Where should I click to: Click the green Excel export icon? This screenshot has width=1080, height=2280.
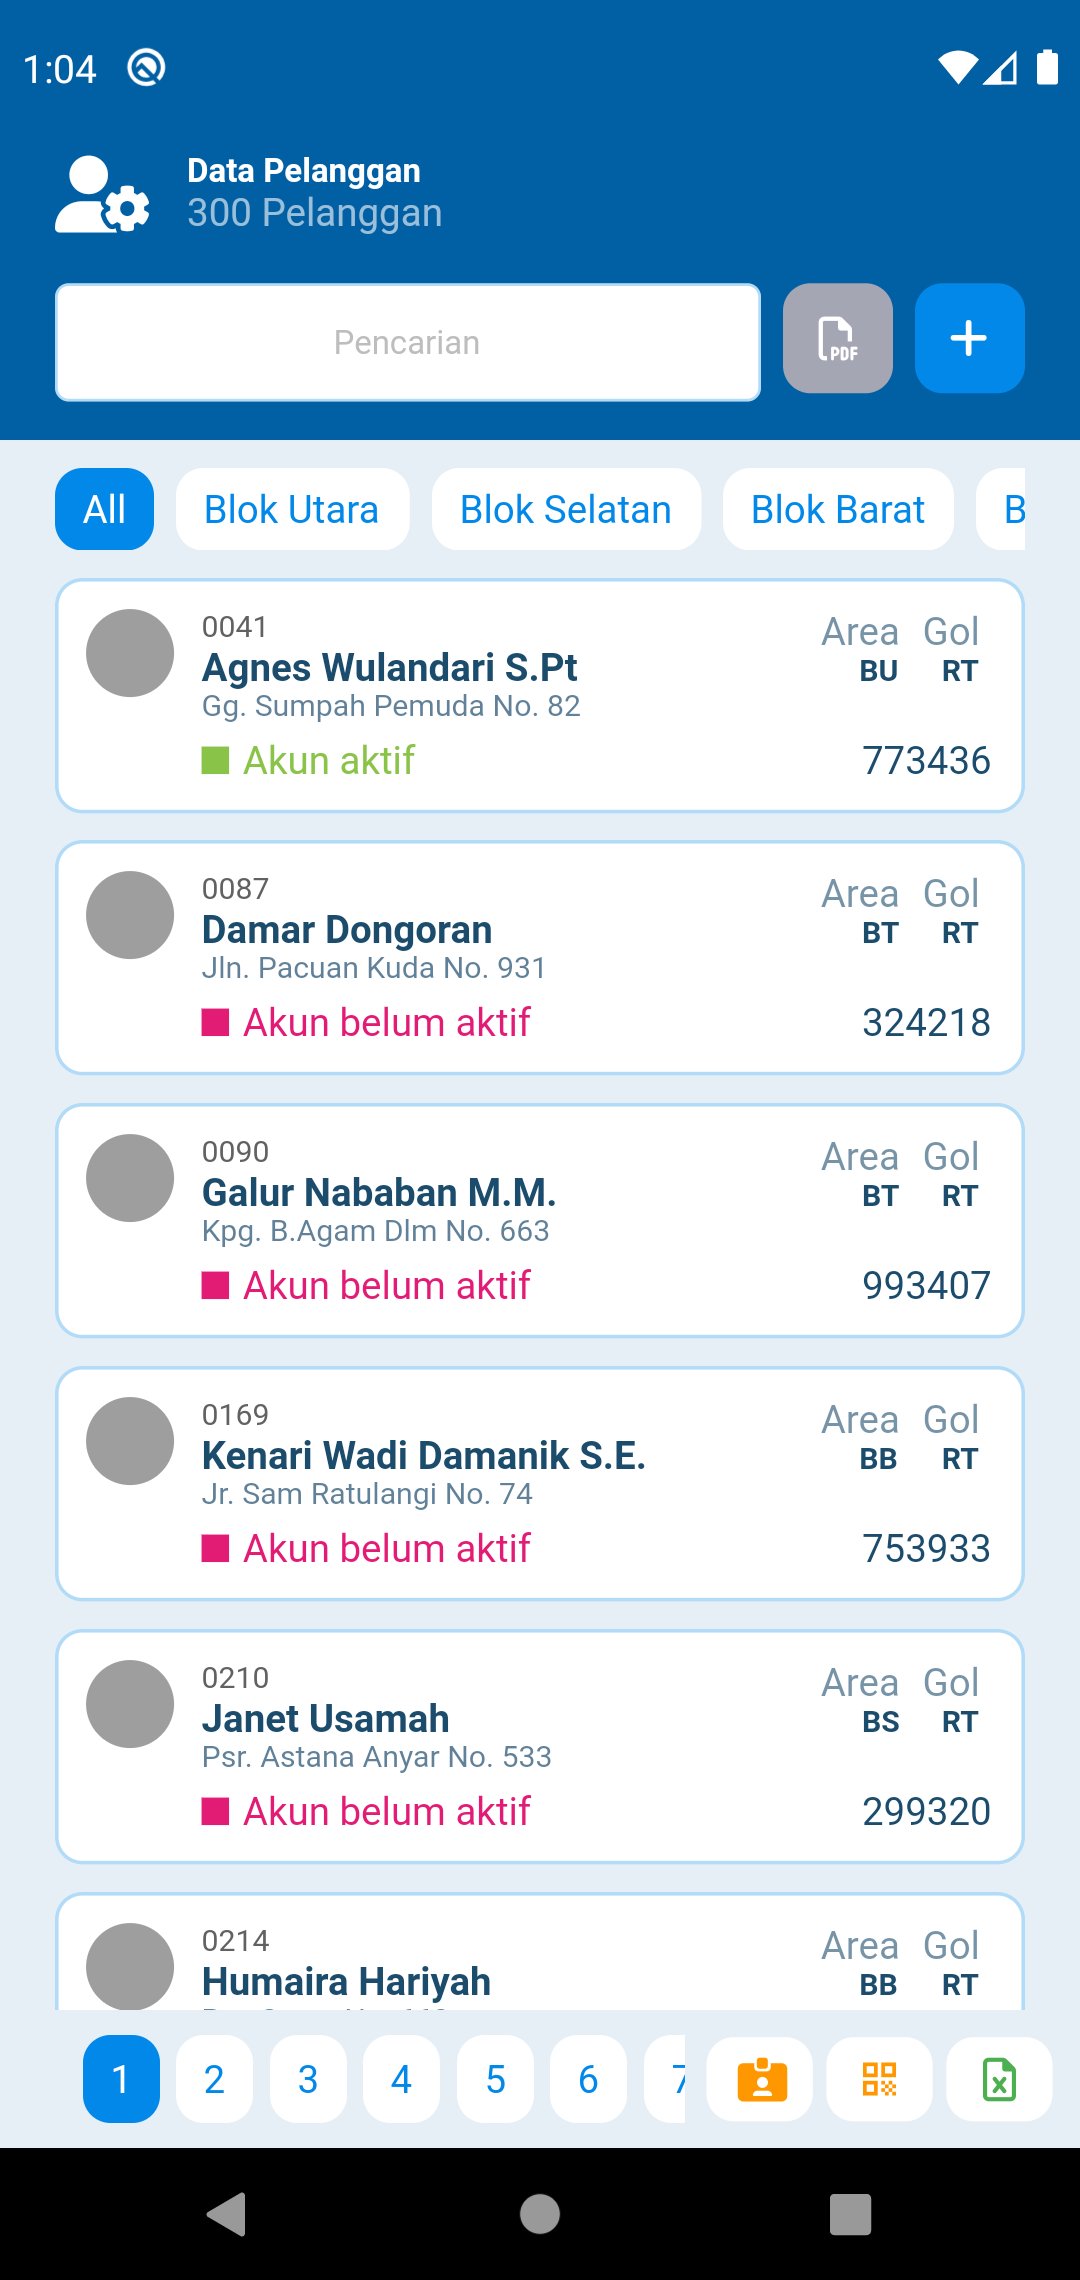(x=998, y=2079)
